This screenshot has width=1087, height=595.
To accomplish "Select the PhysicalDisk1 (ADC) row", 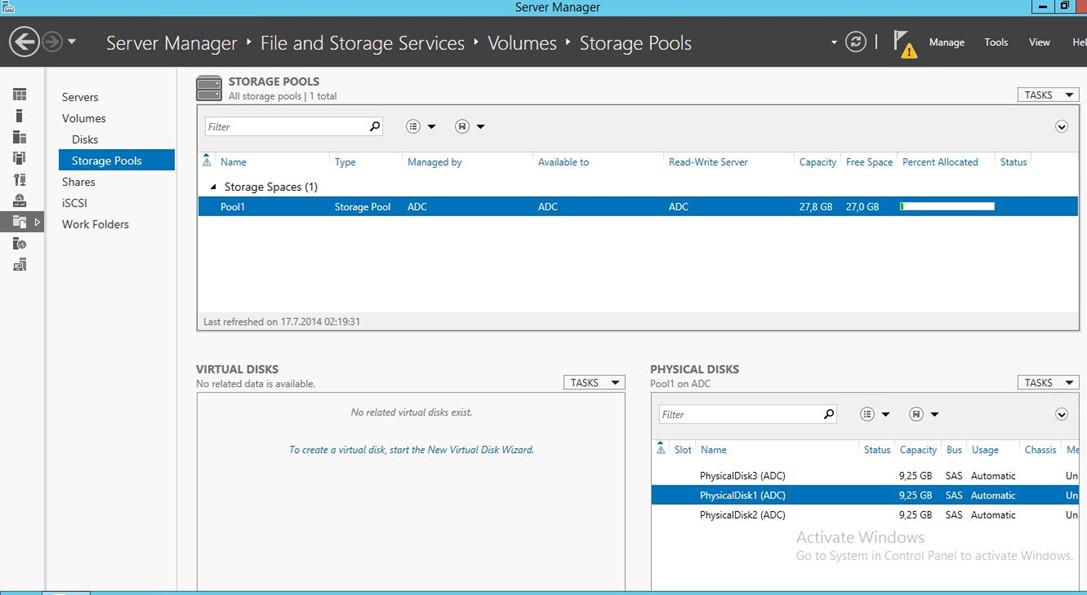I will coord(865,495).
